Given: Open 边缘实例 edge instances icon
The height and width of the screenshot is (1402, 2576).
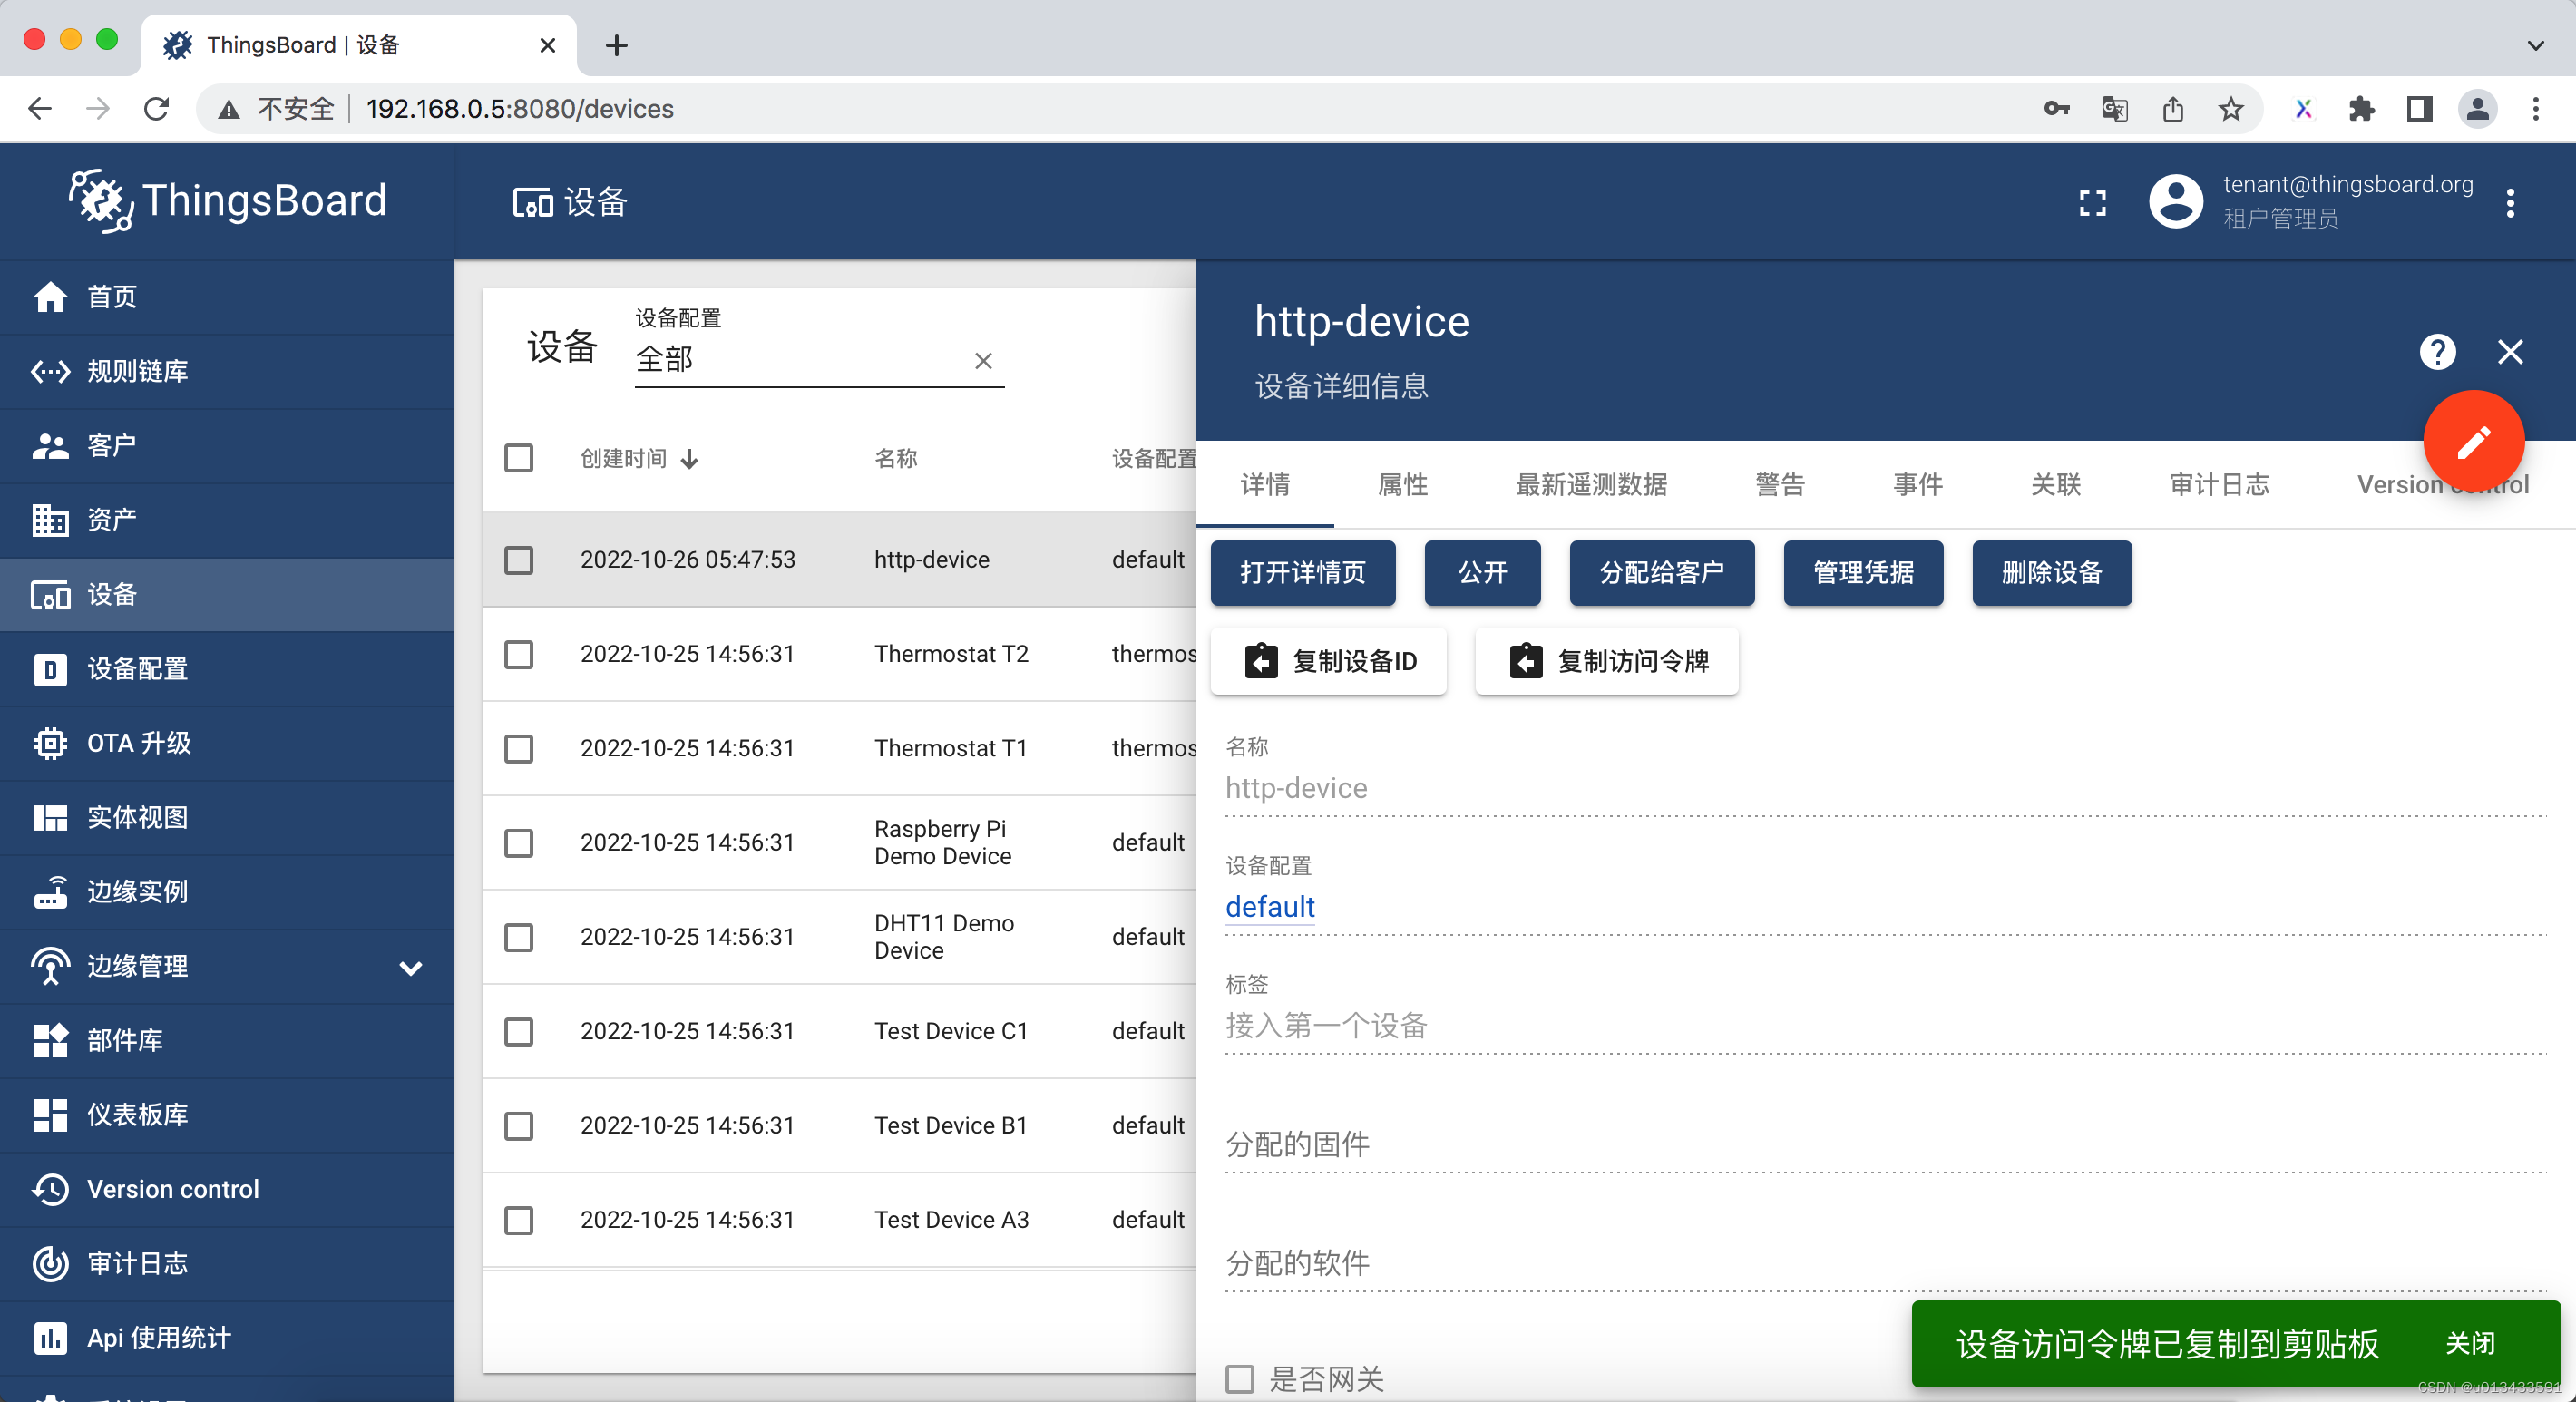Looking at the screenshot, I should click(x=50, y=892).
